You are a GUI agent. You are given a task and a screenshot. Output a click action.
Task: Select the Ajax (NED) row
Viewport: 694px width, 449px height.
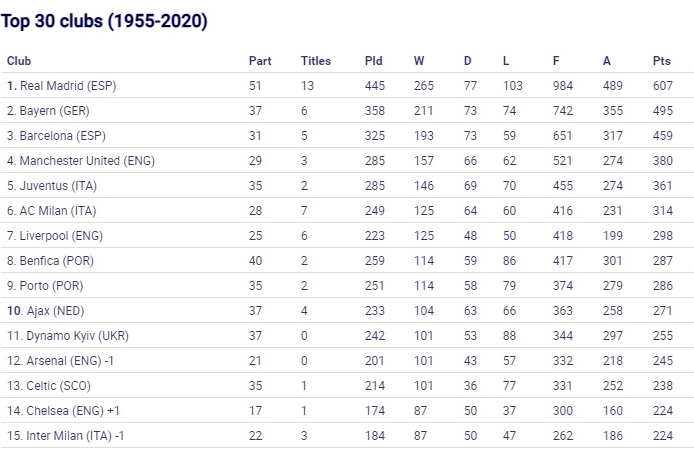click(x=347, y=310)
